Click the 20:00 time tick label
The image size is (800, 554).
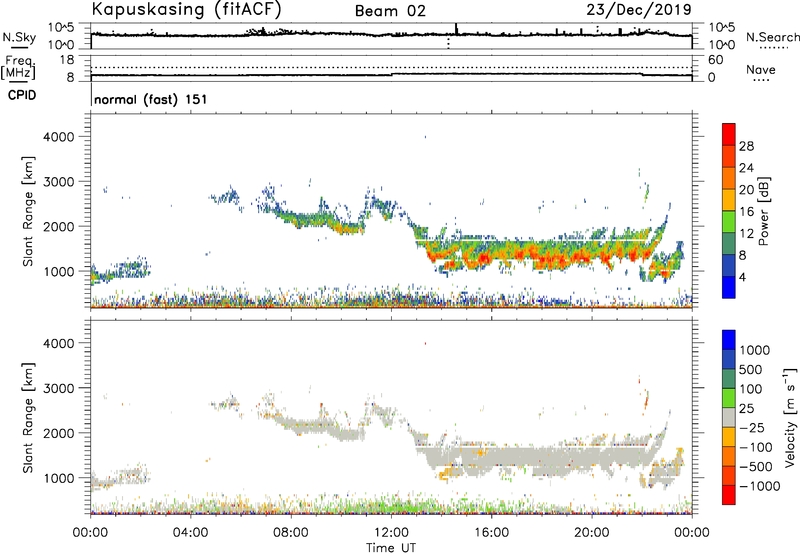(592, 533)
